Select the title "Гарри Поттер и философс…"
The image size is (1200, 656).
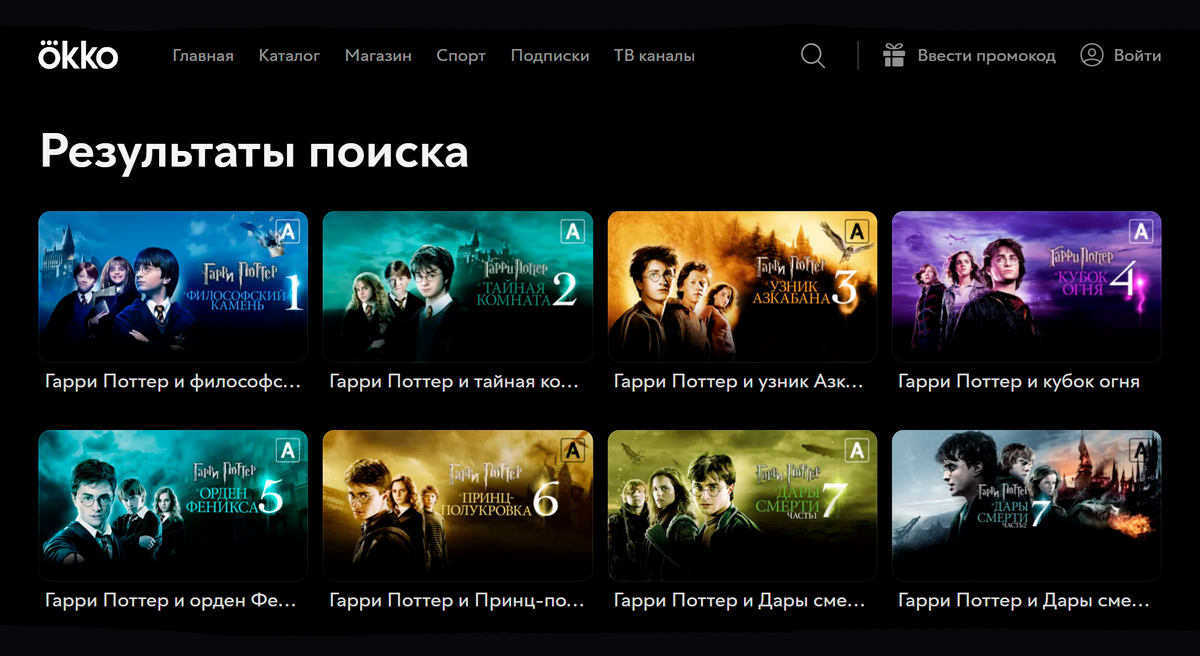pyautogui.click(x=173, y=382)
